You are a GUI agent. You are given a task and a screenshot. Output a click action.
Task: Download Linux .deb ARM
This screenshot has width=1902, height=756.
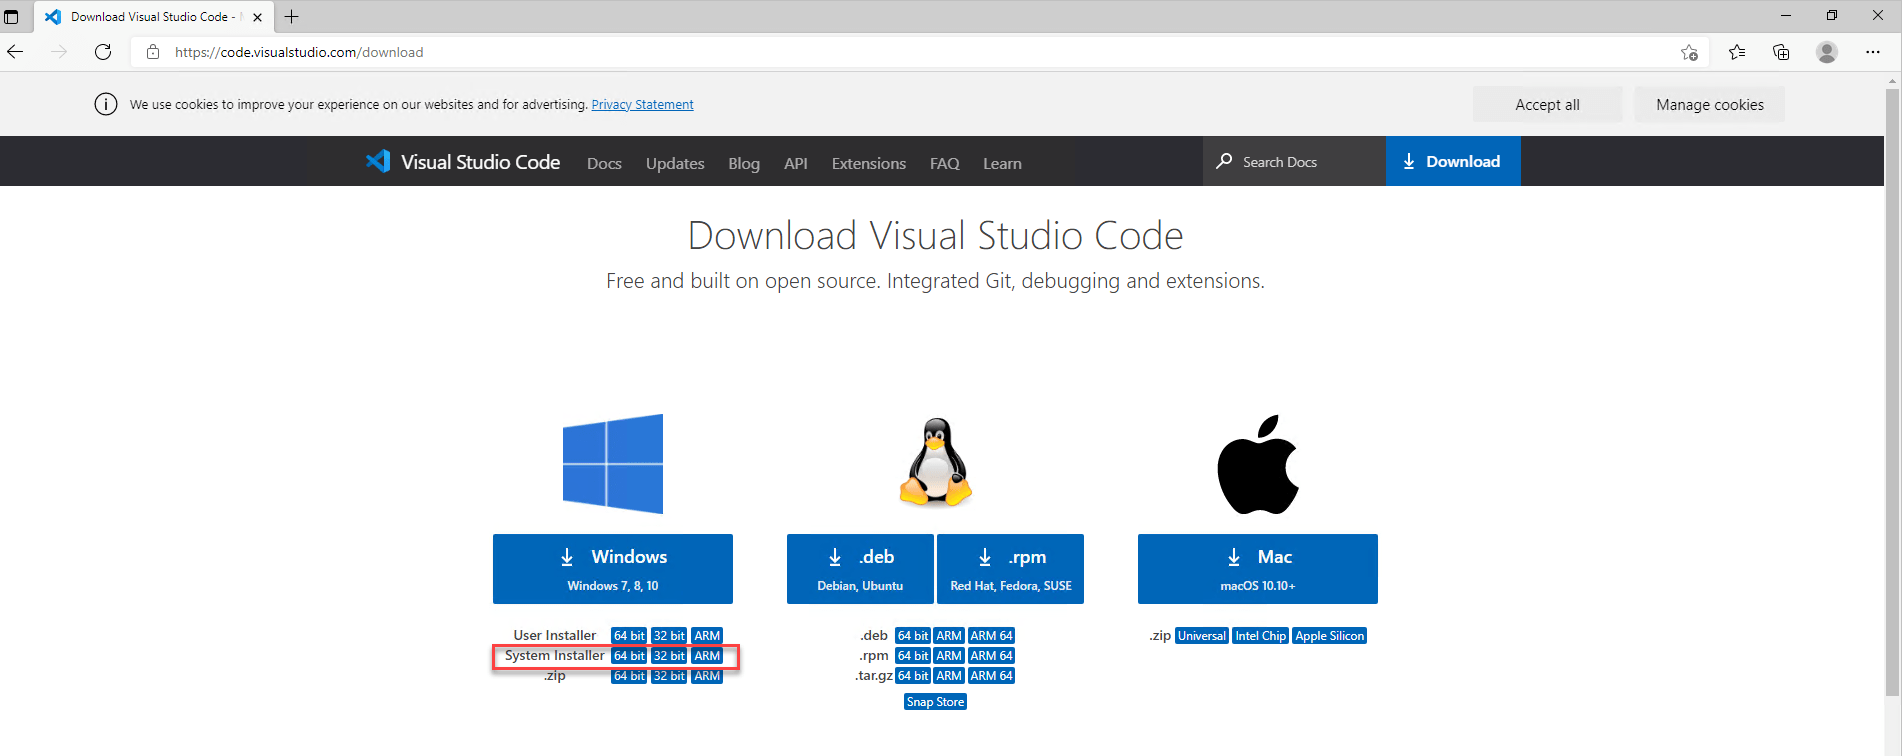949,636
